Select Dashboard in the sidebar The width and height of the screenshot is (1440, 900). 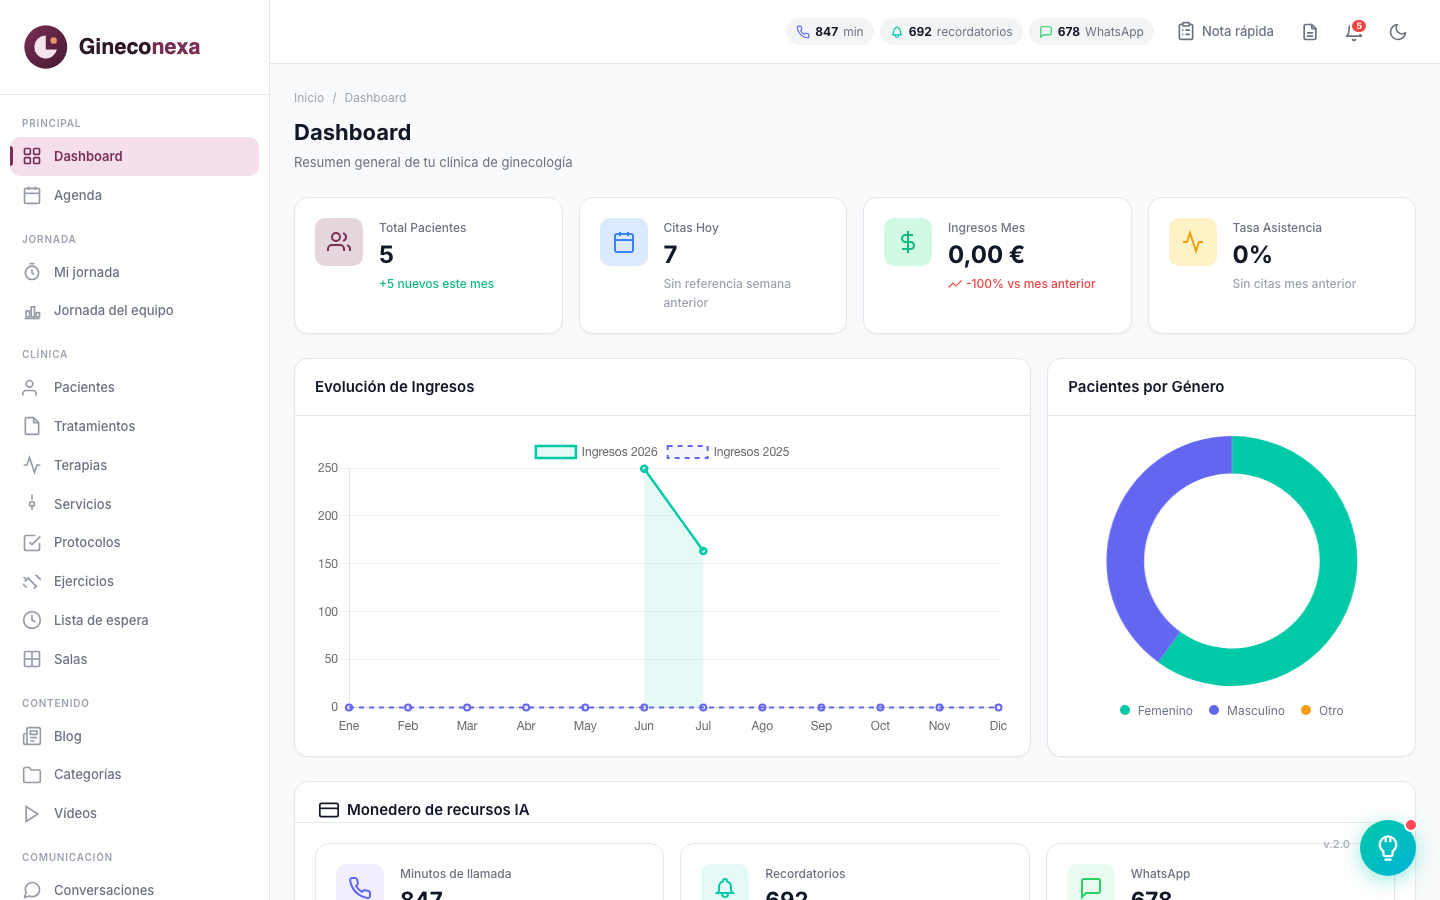(x=134, y=156)
